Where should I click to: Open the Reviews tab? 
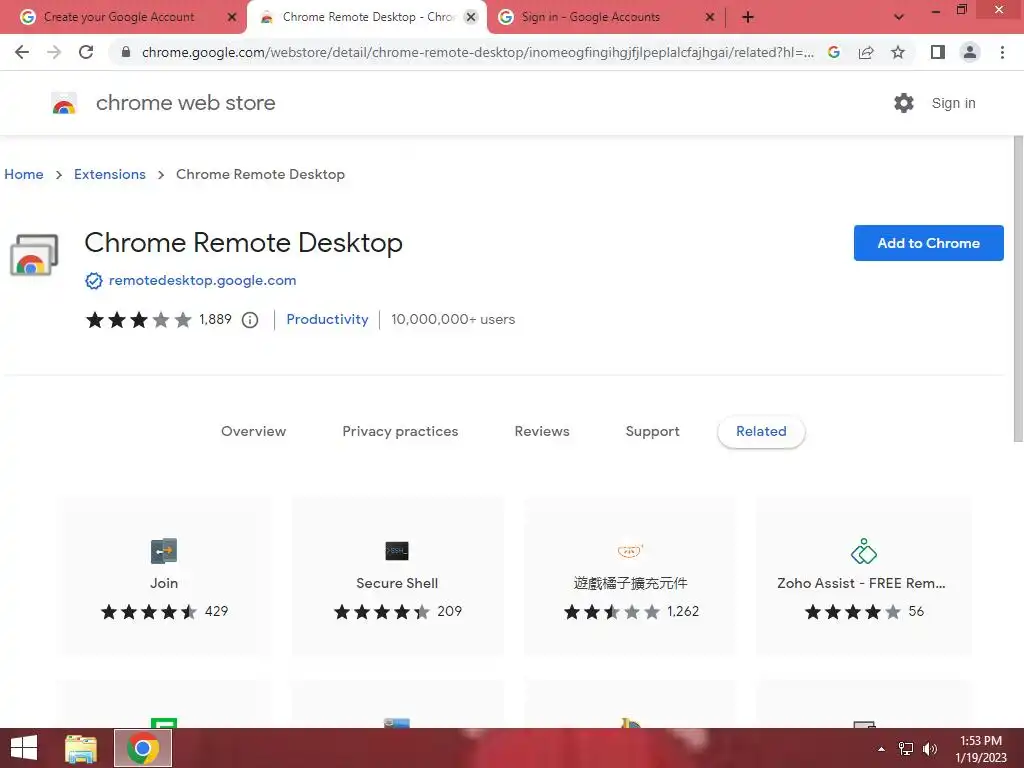tap(542, 431)
